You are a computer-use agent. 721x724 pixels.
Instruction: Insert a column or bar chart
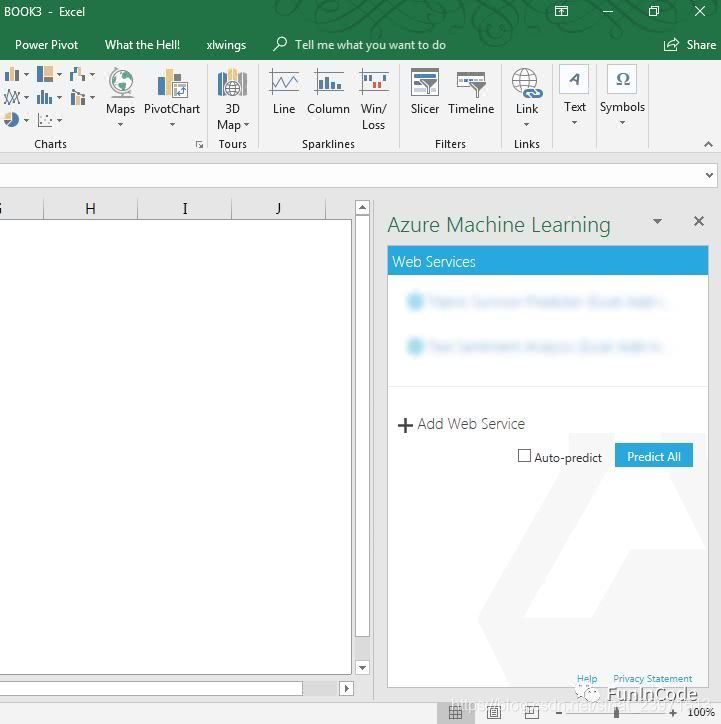click(16, 74)
